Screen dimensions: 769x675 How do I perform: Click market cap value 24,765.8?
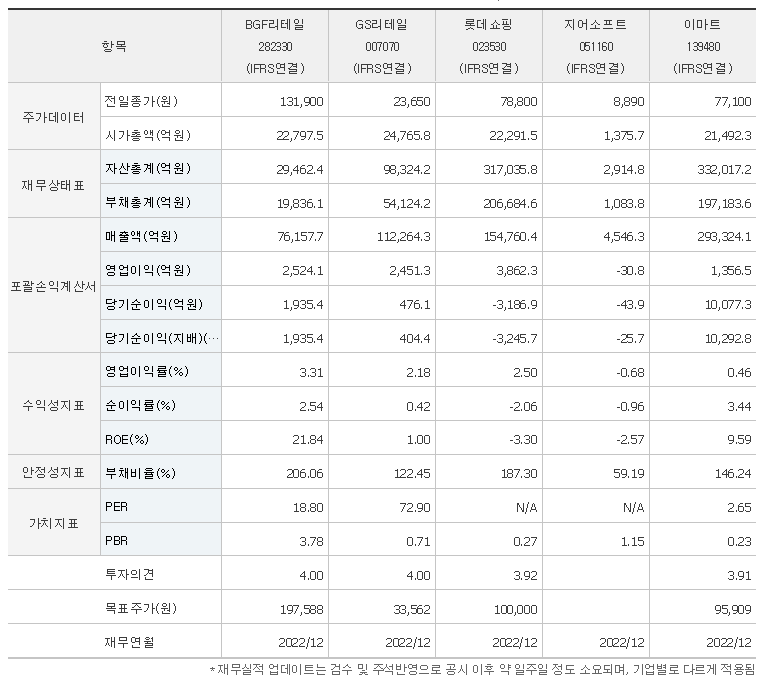(x=407, y=135)
